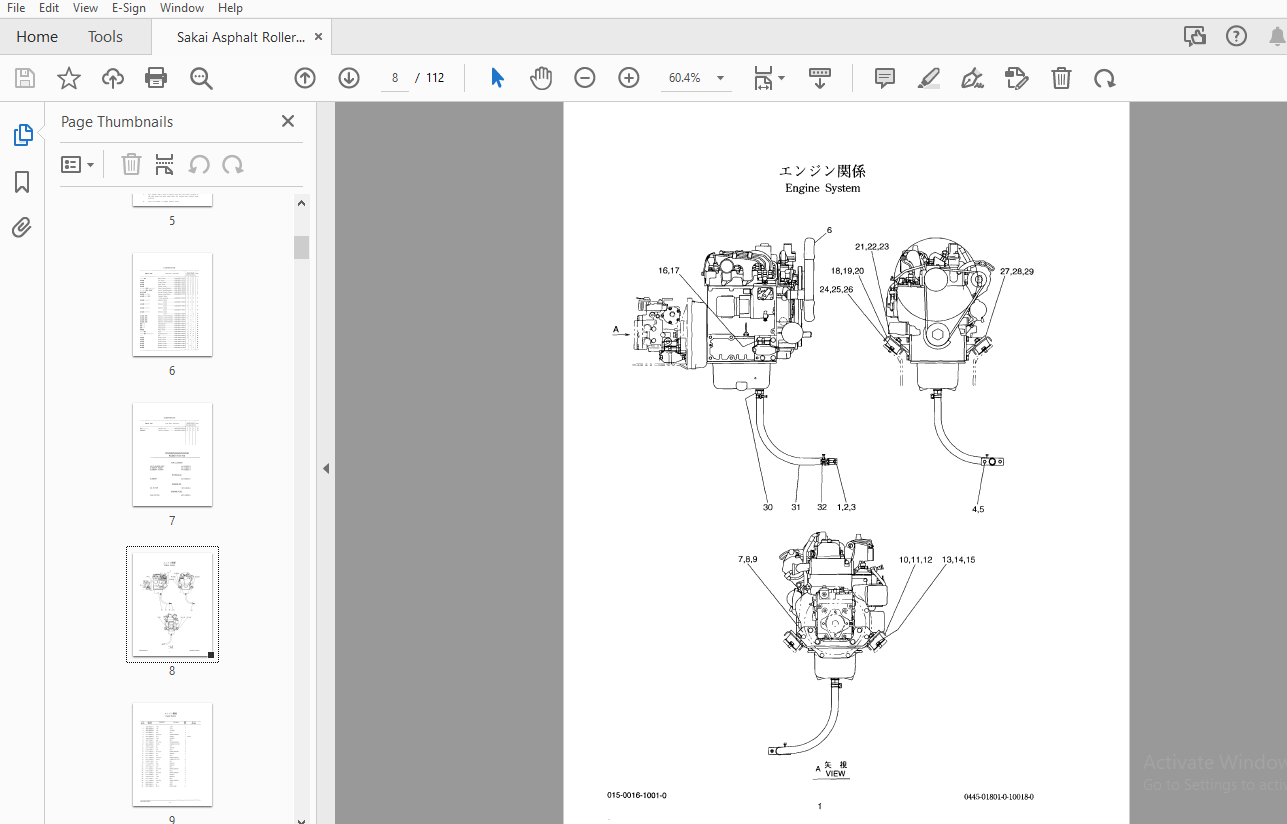Open the File menu
1287x824 pixels.
pos(16,8)
